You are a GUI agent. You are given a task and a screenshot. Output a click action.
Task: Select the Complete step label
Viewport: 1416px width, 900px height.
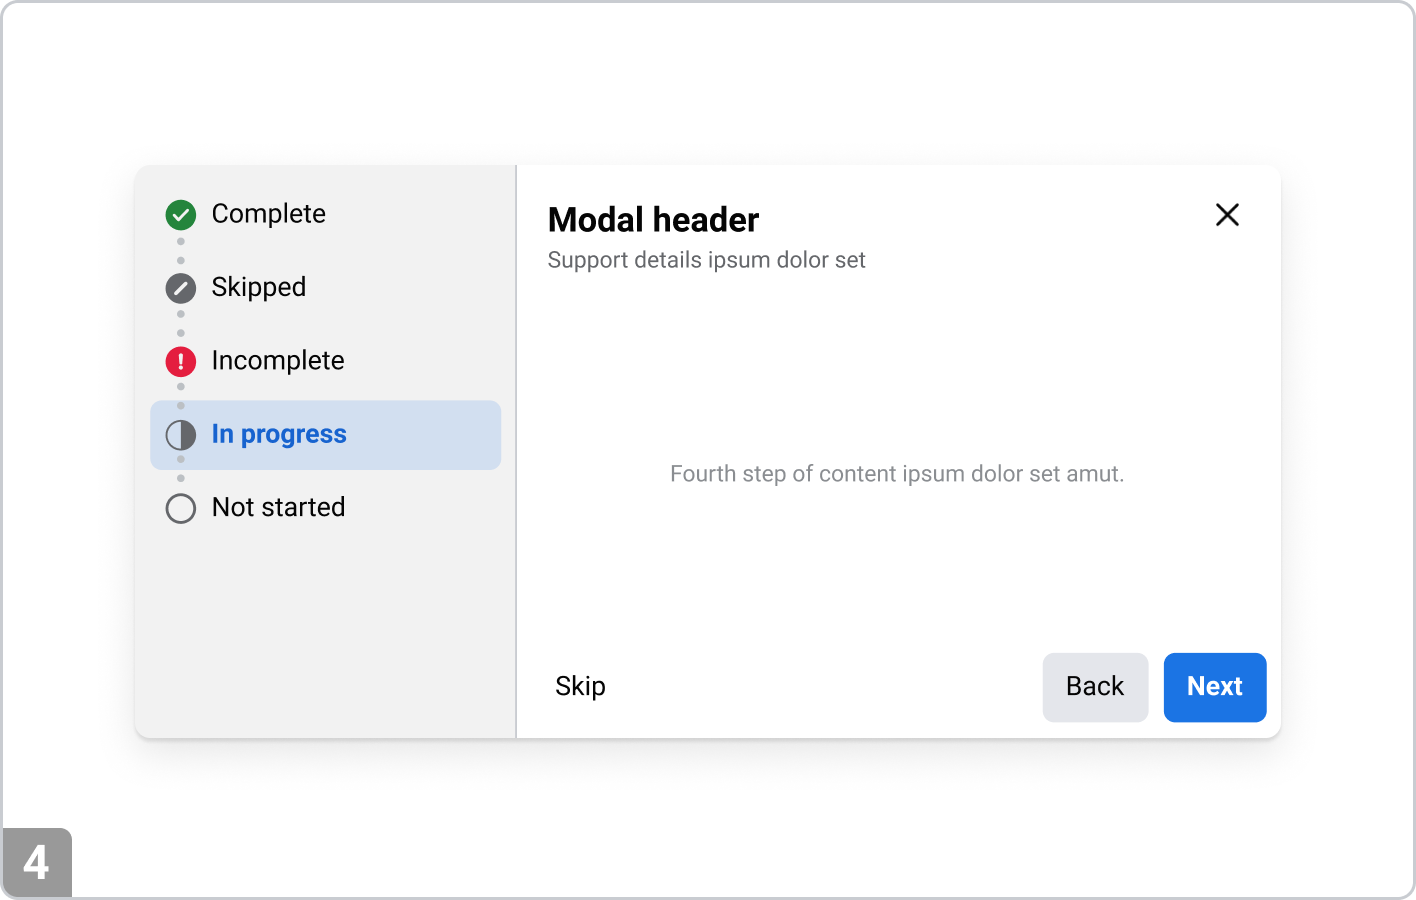[268, 214]
